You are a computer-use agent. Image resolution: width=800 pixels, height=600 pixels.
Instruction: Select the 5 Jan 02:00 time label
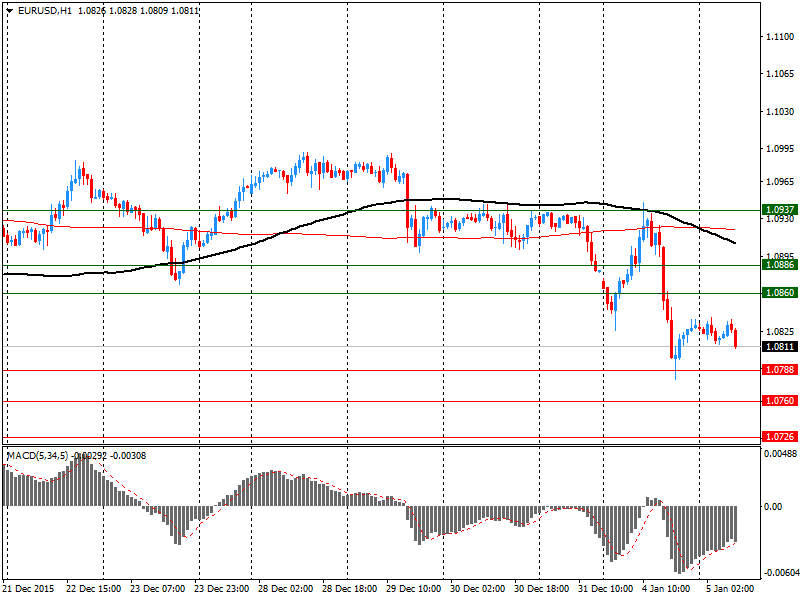pyautogui.click(x=731, y=589)
